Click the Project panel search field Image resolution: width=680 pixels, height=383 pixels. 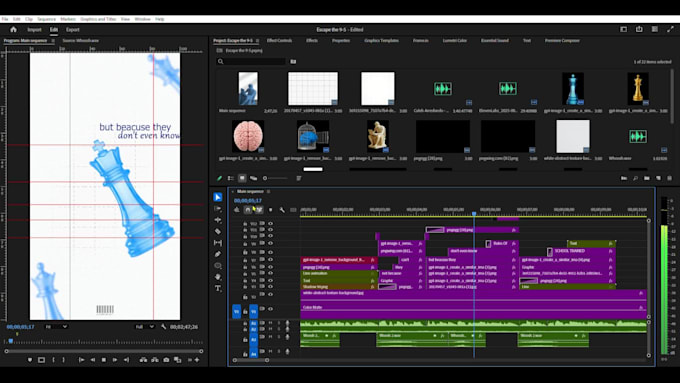click(x=251, y=62)
